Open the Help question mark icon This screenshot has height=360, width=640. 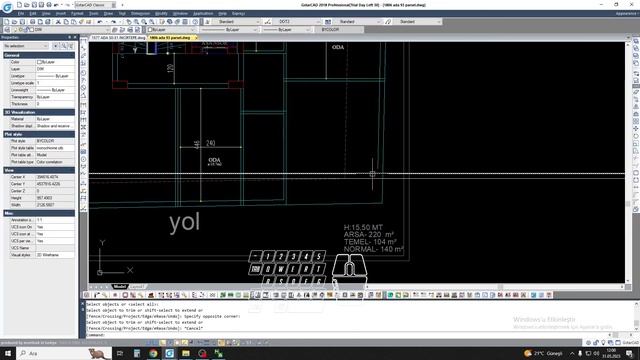click(x=195, y=22)
